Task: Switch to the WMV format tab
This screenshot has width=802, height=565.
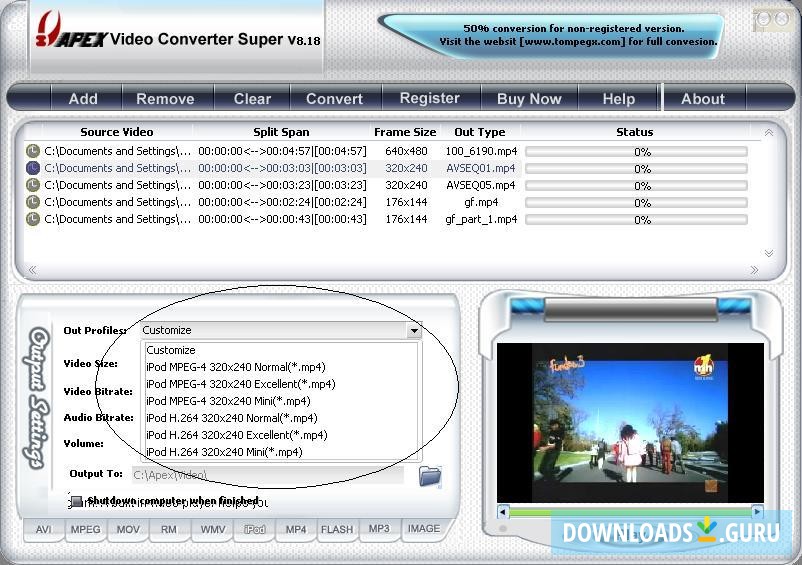Action: tap(213, 530)
